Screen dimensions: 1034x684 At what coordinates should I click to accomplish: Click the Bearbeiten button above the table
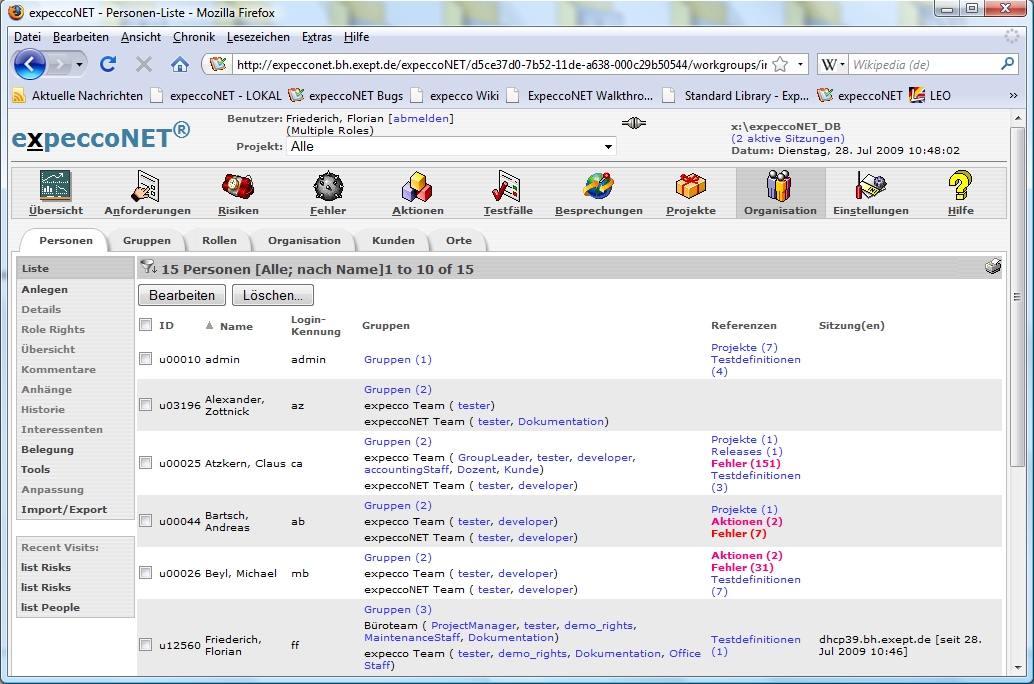[182, 295]
